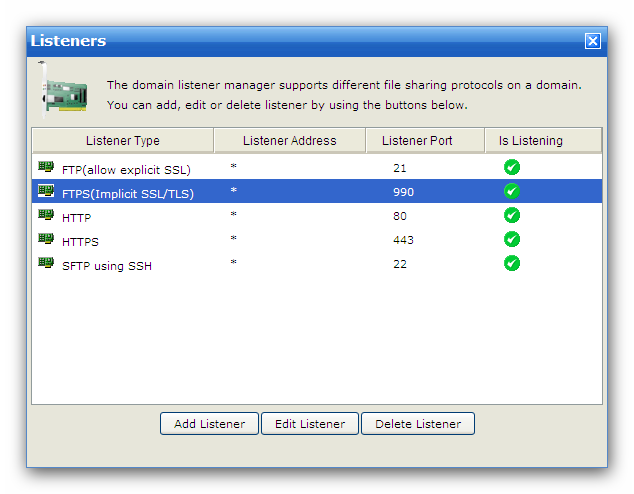
Task: Click port value 21
Action: (399, 168)
